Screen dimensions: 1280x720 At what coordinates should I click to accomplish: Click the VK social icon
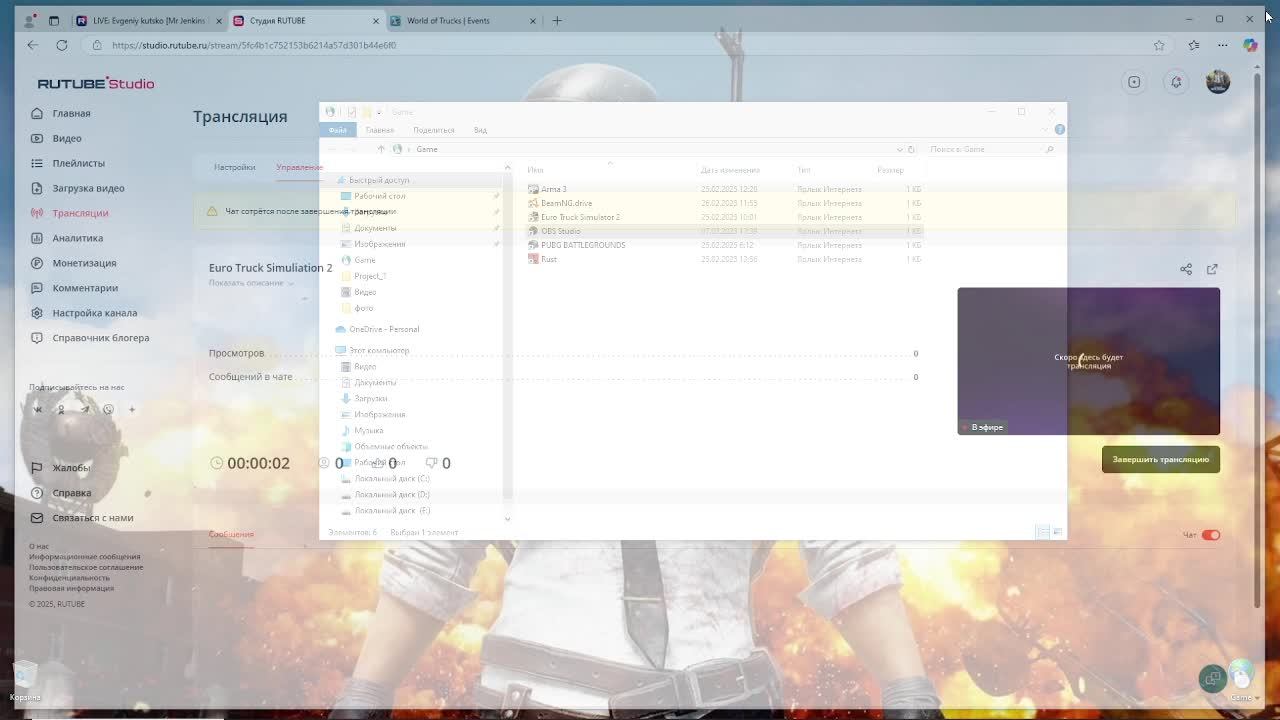[38, 409]
